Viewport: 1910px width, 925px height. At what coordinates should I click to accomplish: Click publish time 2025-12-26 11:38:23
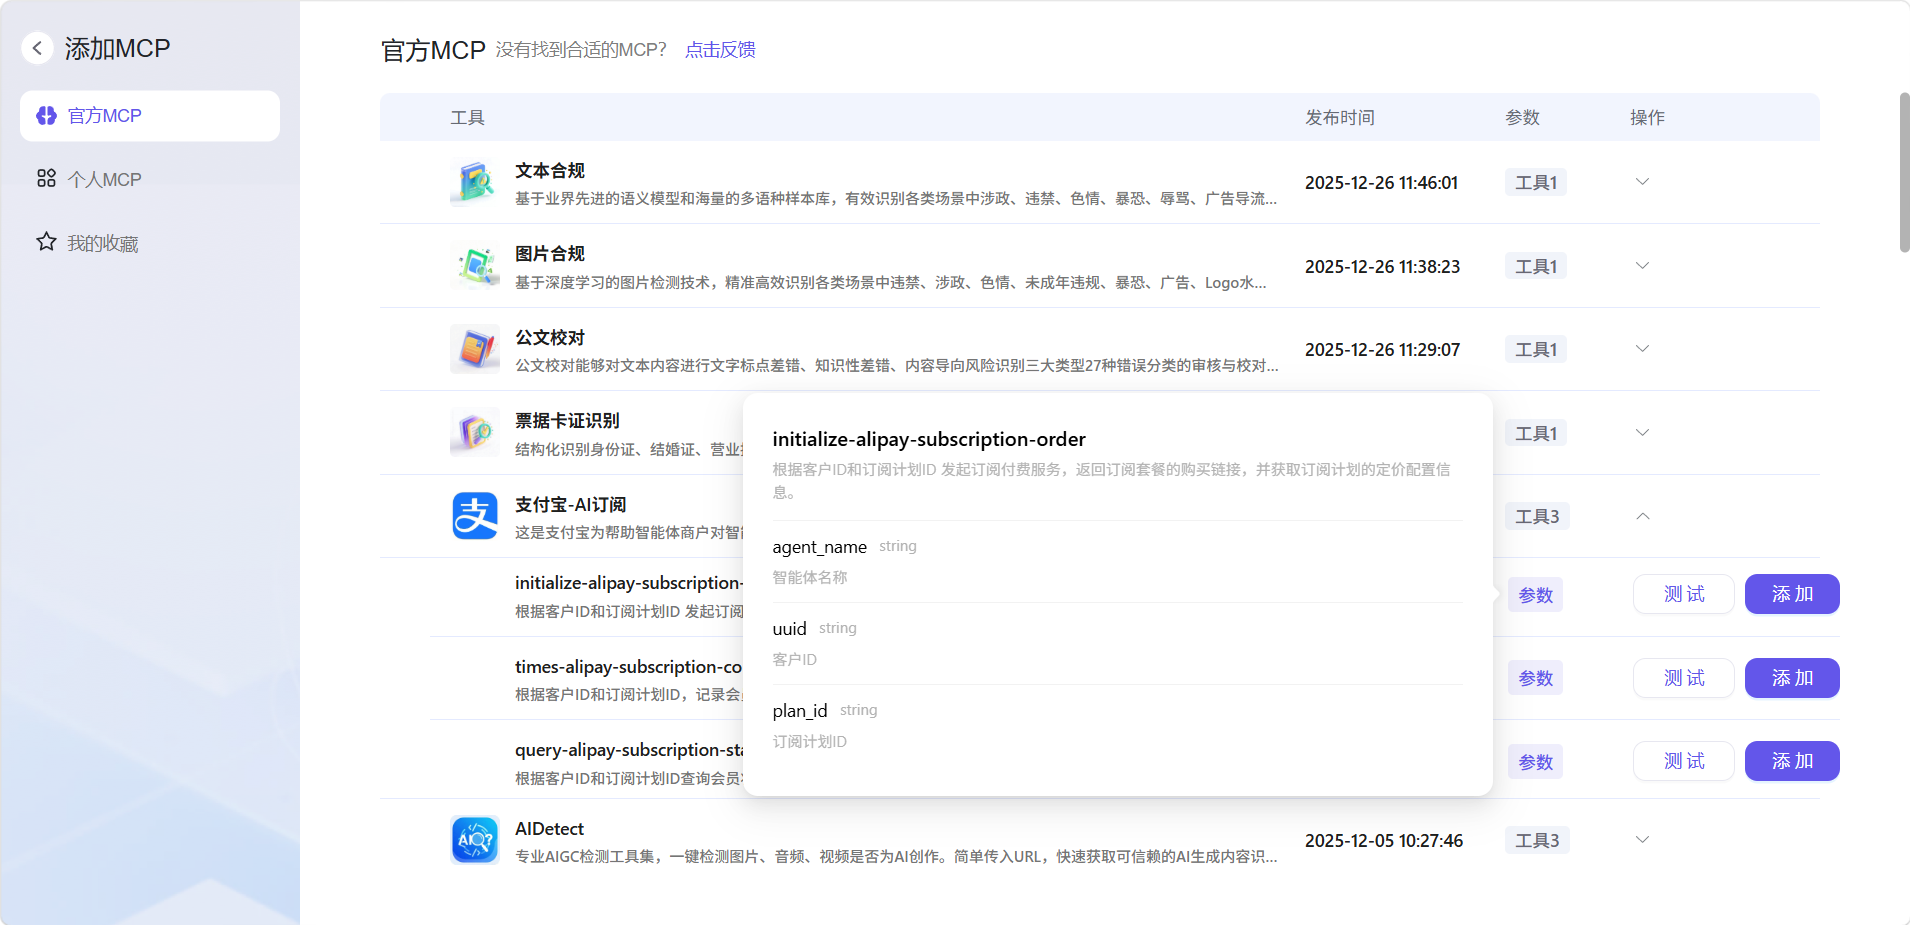1382,267
